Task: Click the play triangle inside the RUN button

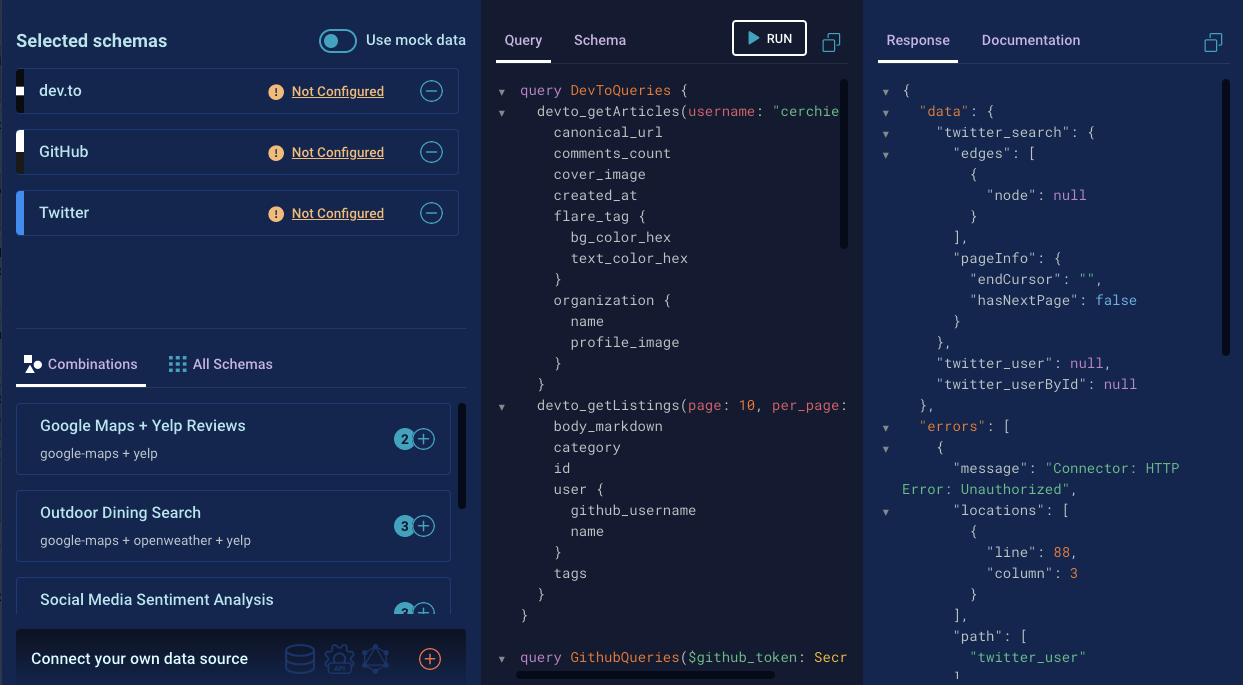Action: point(754,38)
